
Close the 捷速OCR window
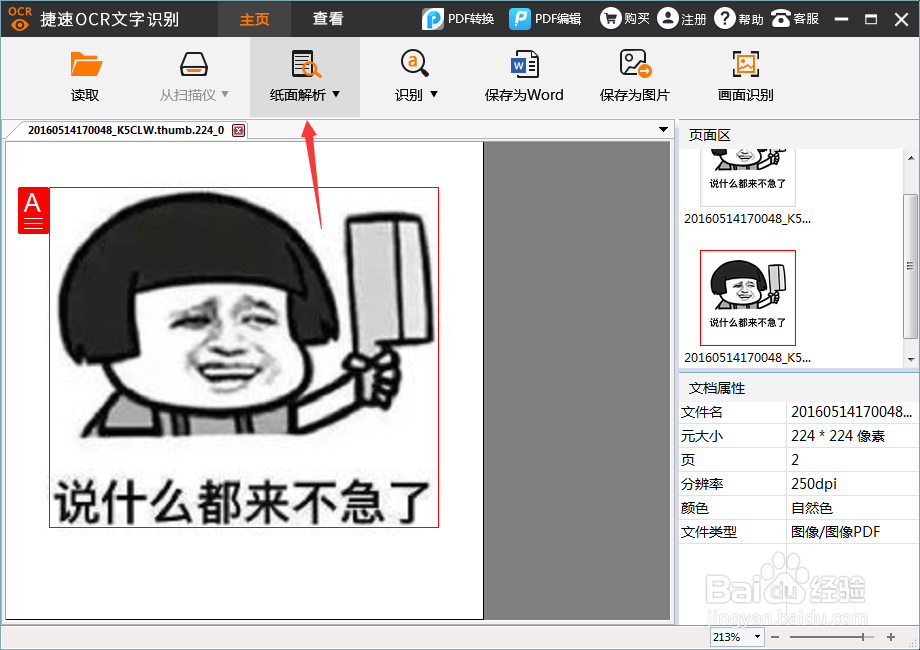[902, 19]
